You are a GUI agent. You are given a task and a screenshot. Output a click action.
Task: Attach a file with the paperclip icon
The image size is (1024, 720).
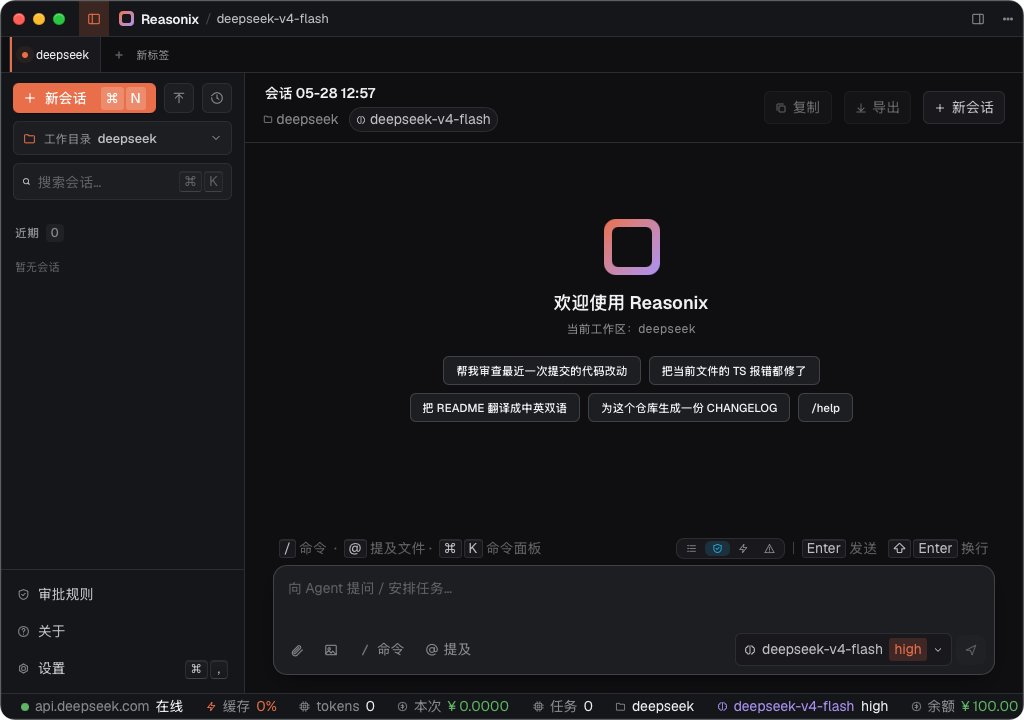[x=297, y=650]
